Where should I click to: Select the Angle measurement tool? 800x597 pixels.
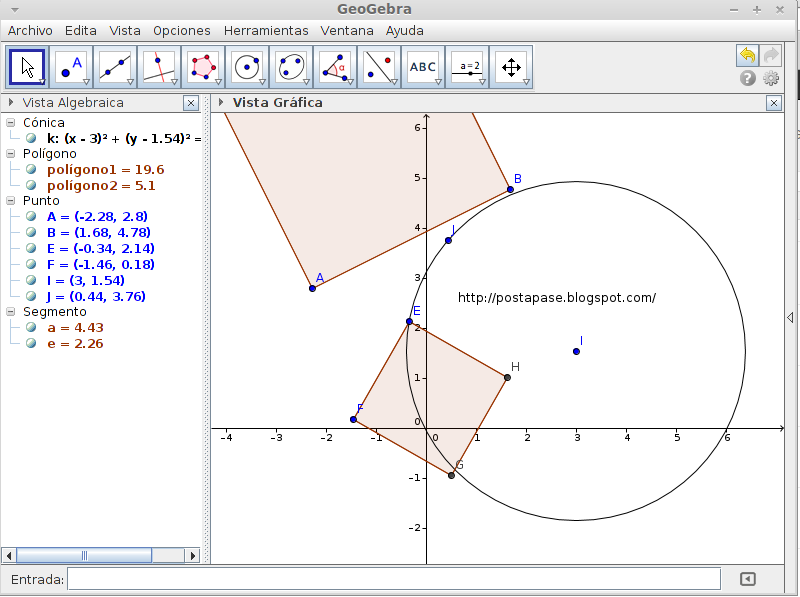pyautogui.click(x=334, y=66)
